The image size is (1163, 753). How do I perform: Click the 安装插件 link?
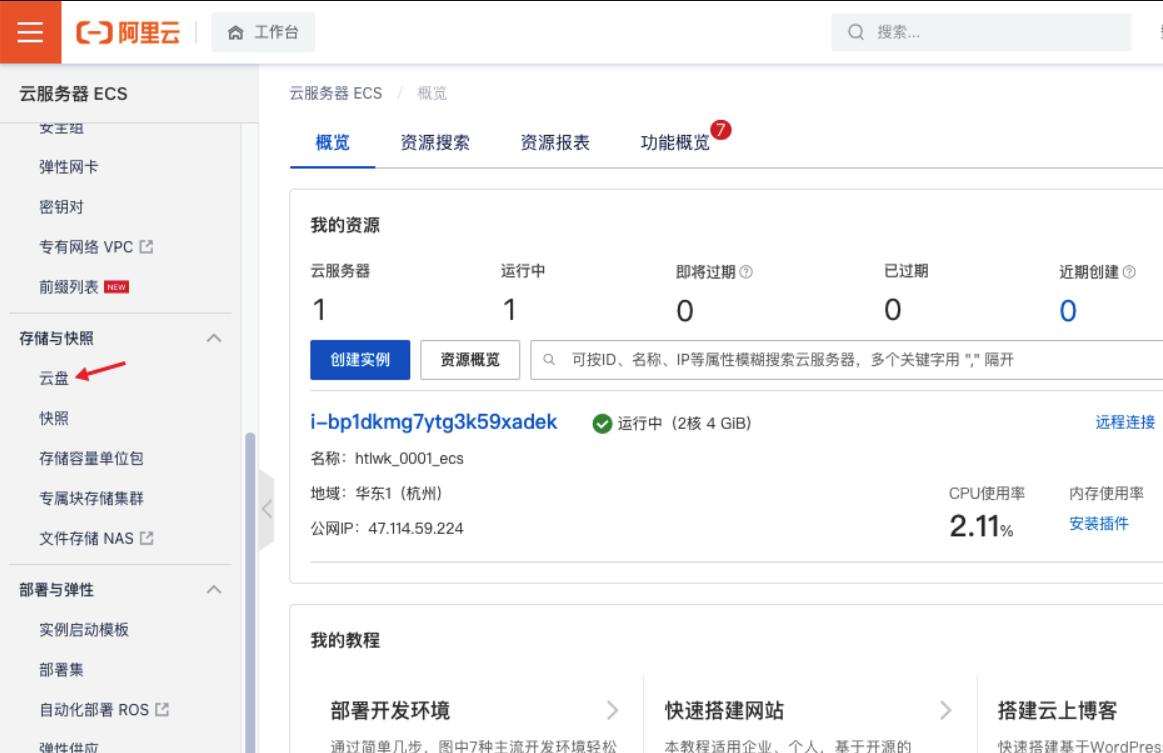[1098, 524]
